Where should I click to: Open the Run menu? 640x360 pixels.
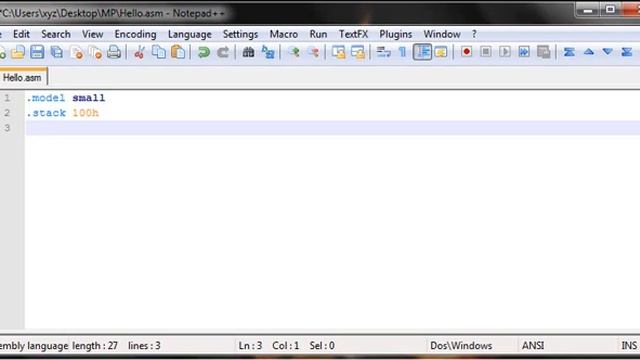click(x=318, y=34)
